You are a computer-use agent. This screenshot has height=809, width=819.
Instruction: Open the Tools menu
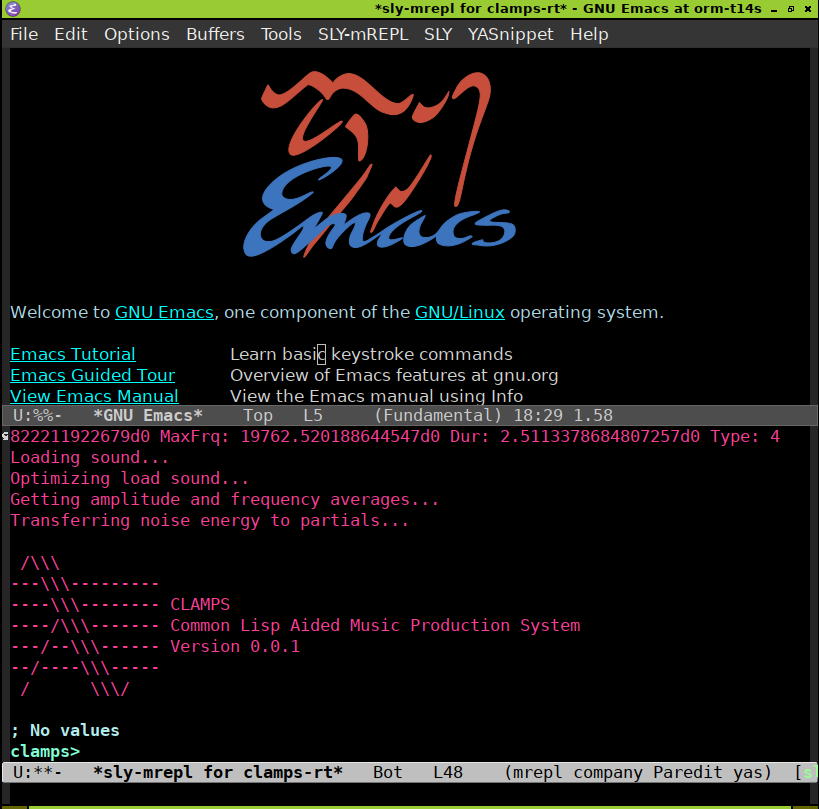(281, 34)
